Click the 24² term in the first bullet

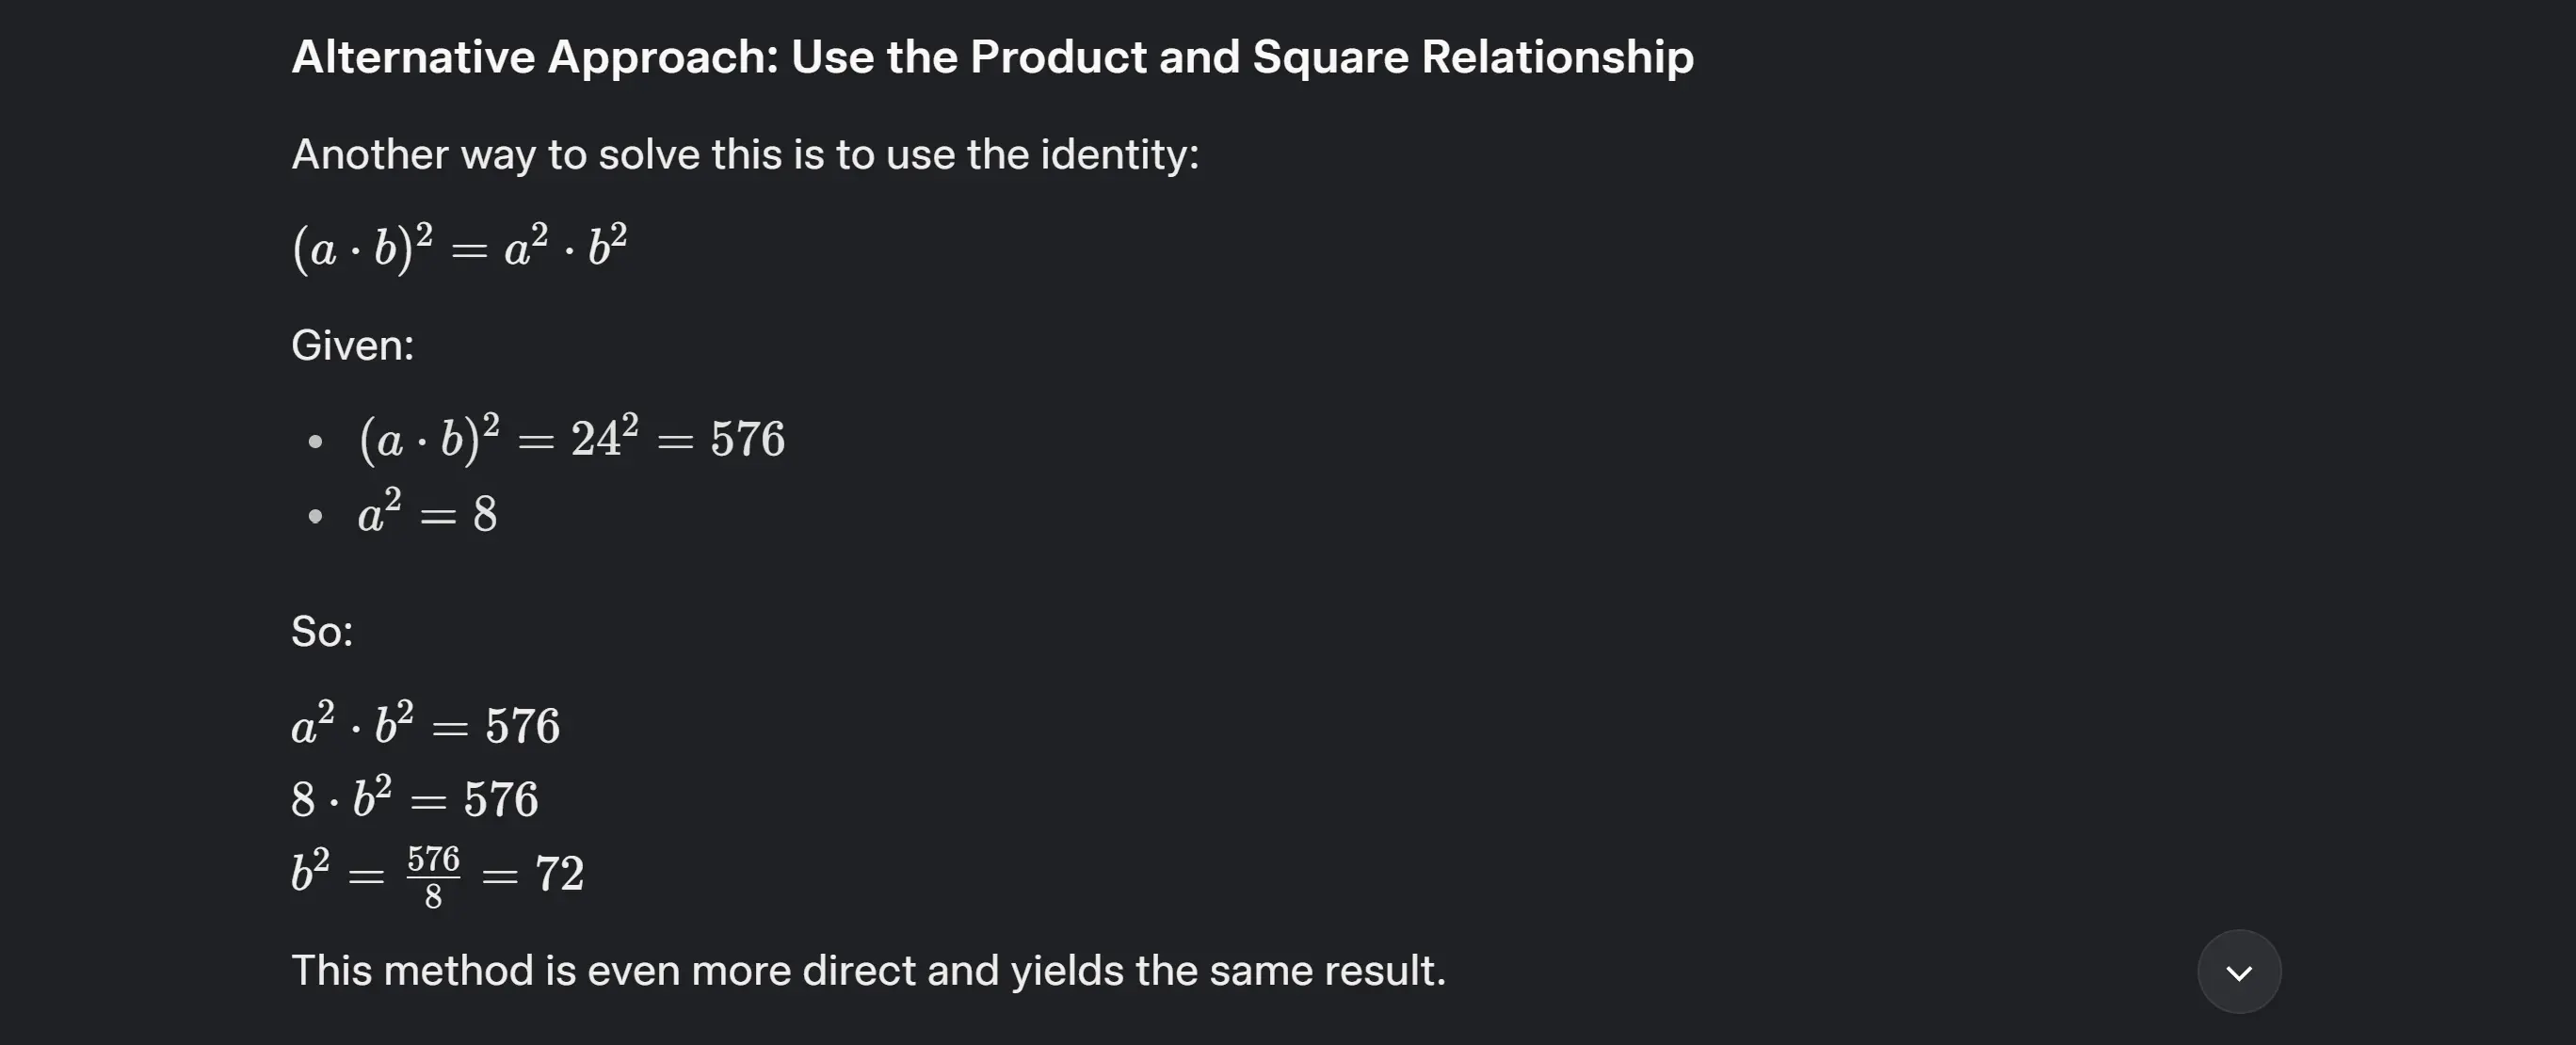[604, 436]
